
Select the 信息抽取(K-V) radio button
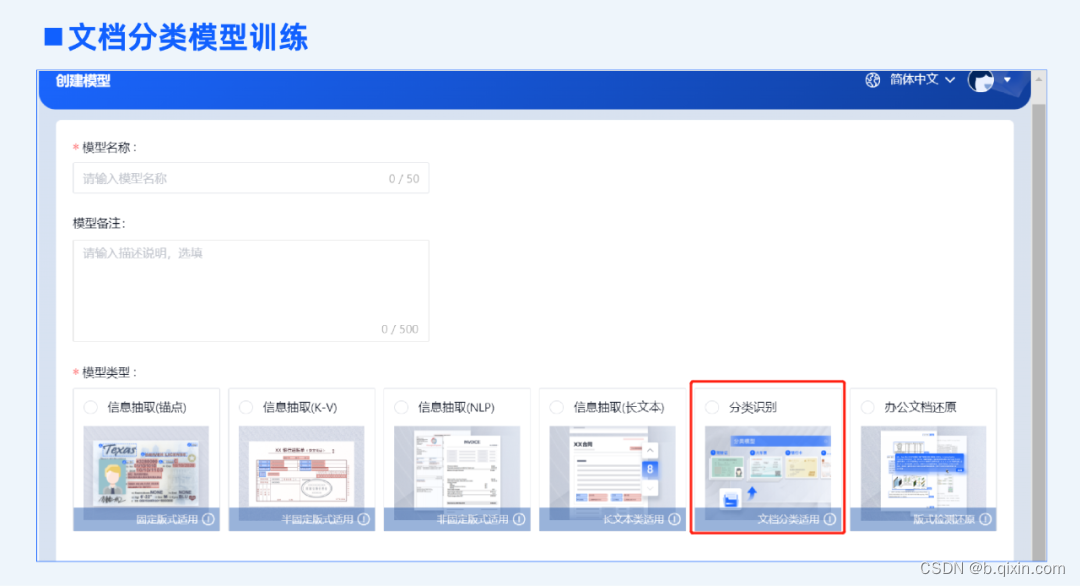click(x=246, y=407)
